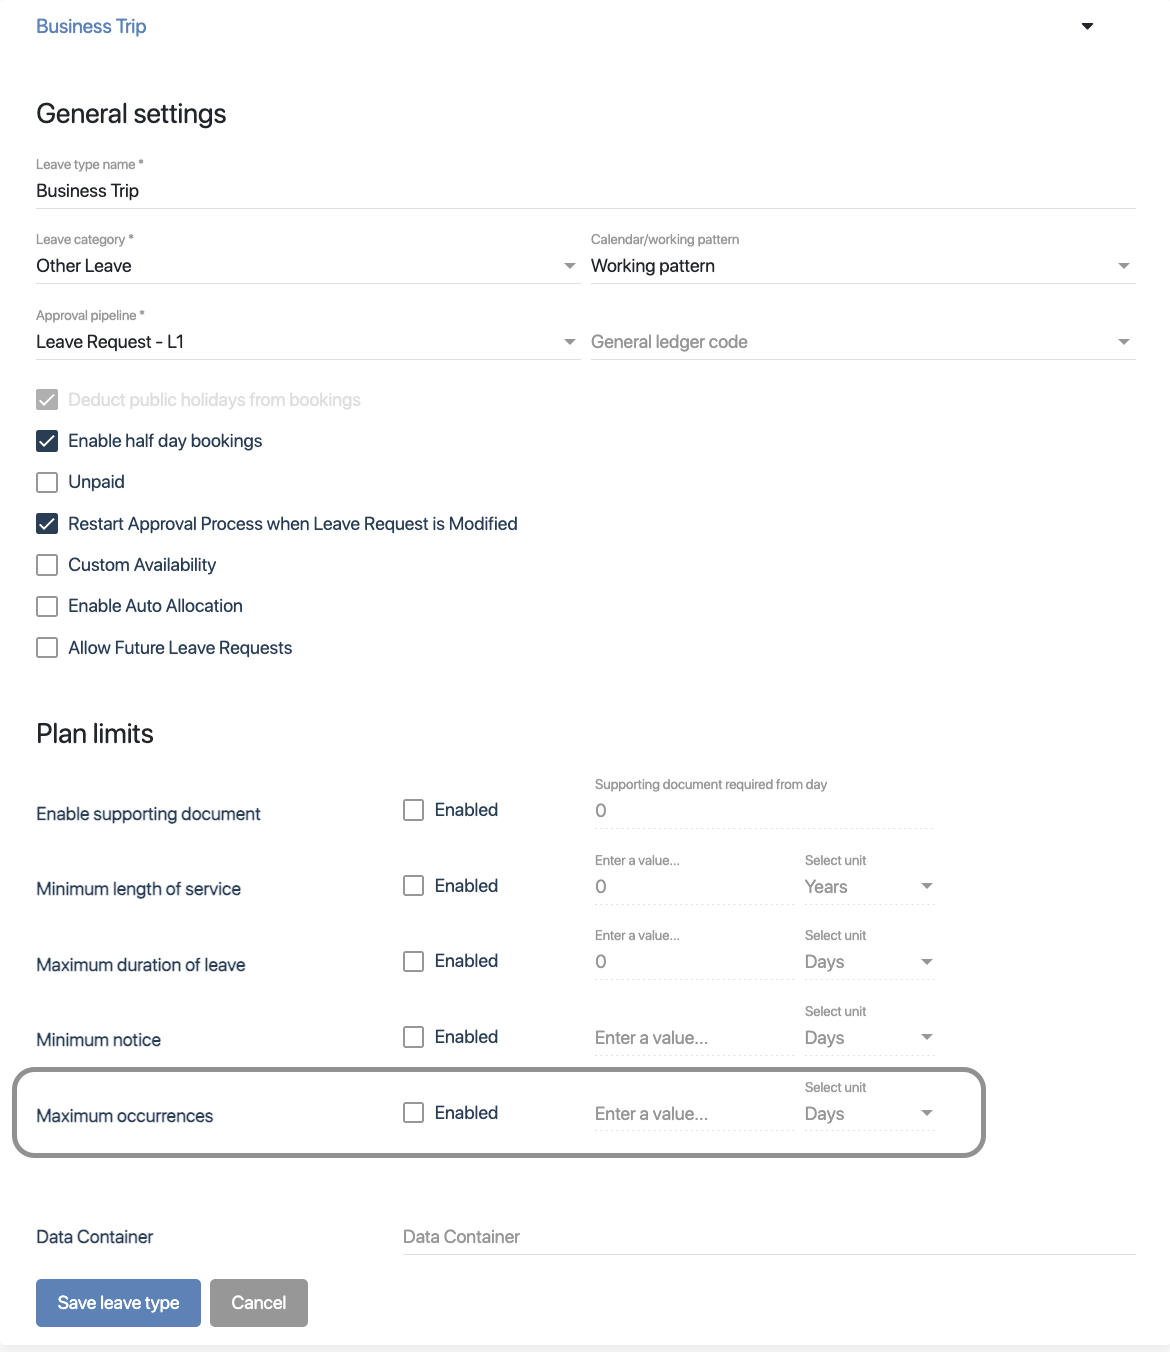Check Allow Future Leave Requests

tap(47, 648)
